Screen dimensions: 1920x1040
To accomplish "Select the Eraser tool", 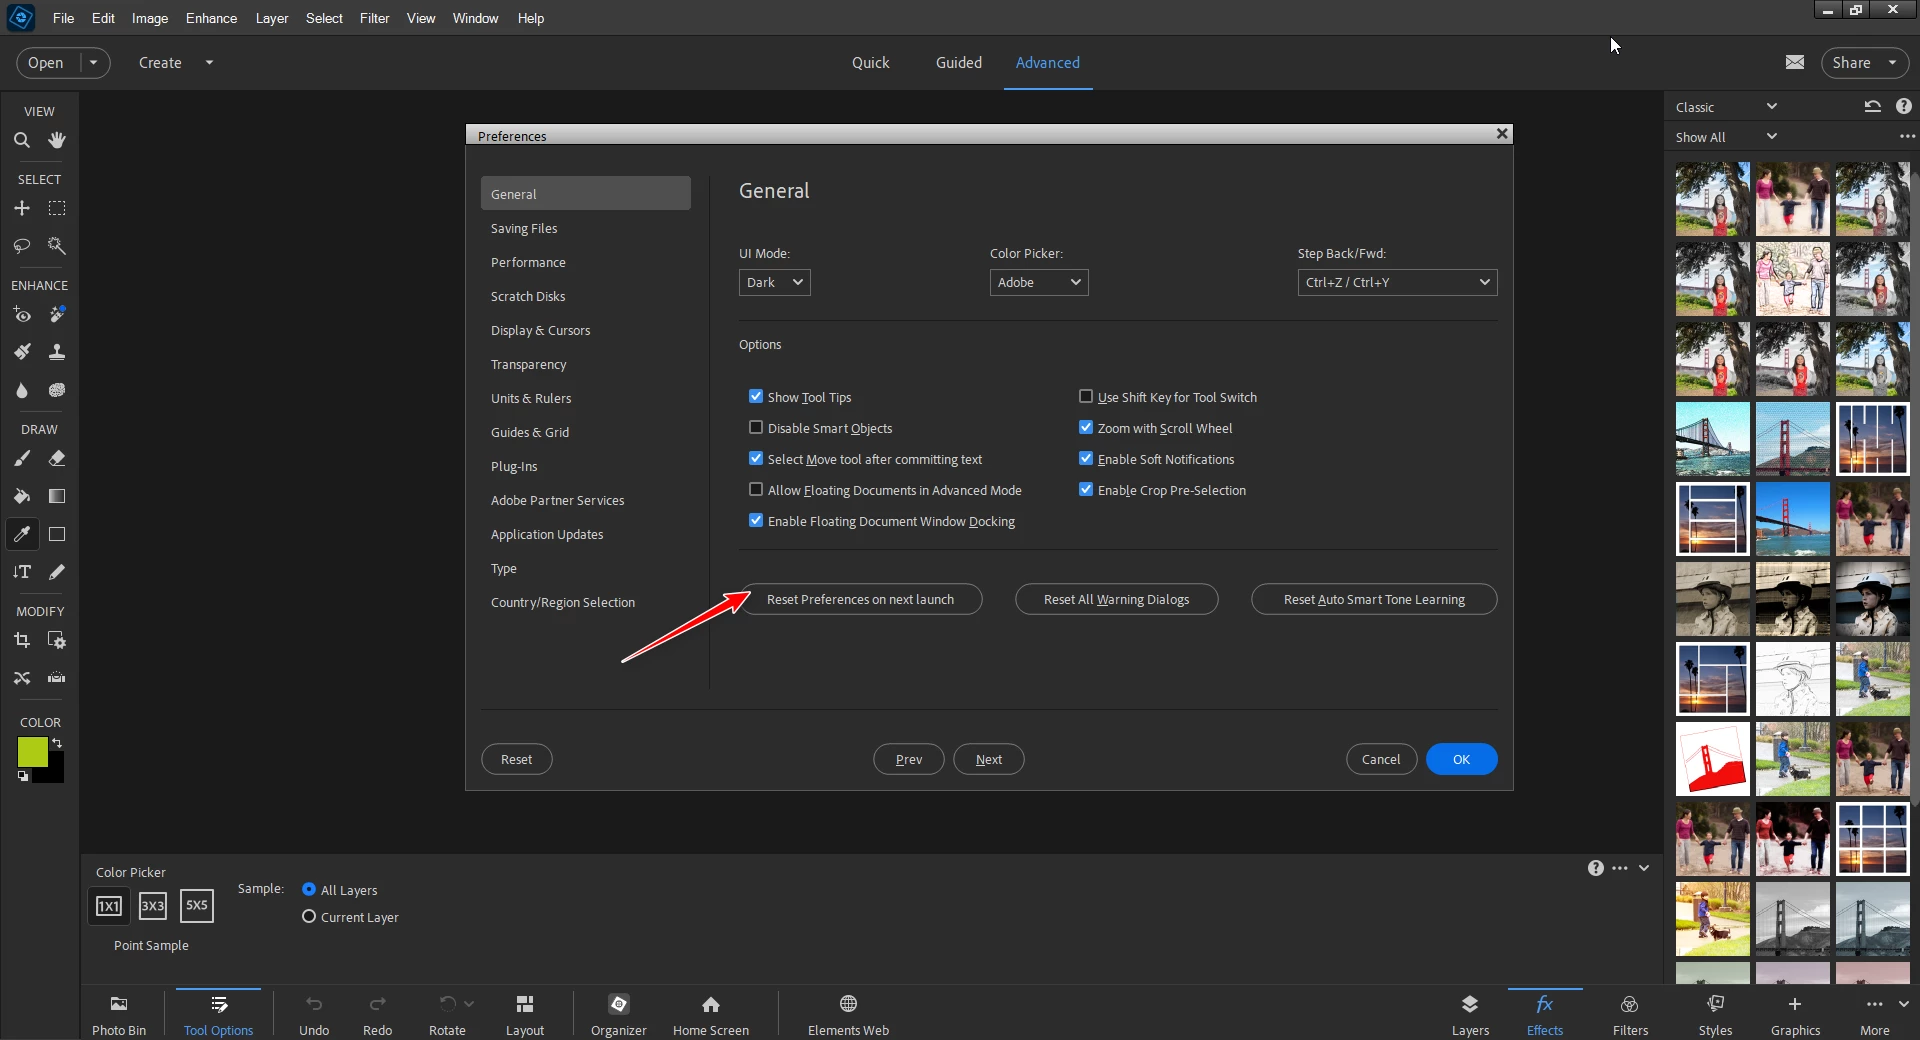I will click(x=57, y=459).
